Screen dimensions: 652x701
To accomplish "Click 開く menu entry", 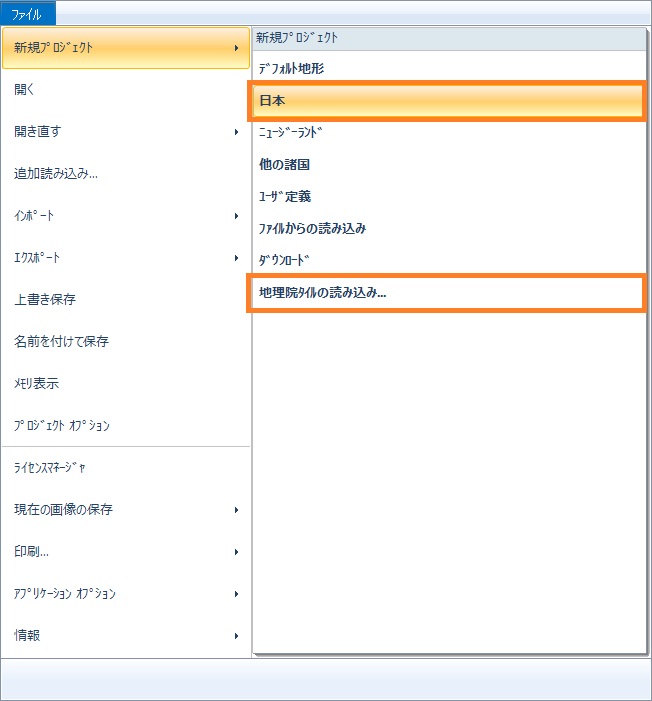I will pos(126,89).
